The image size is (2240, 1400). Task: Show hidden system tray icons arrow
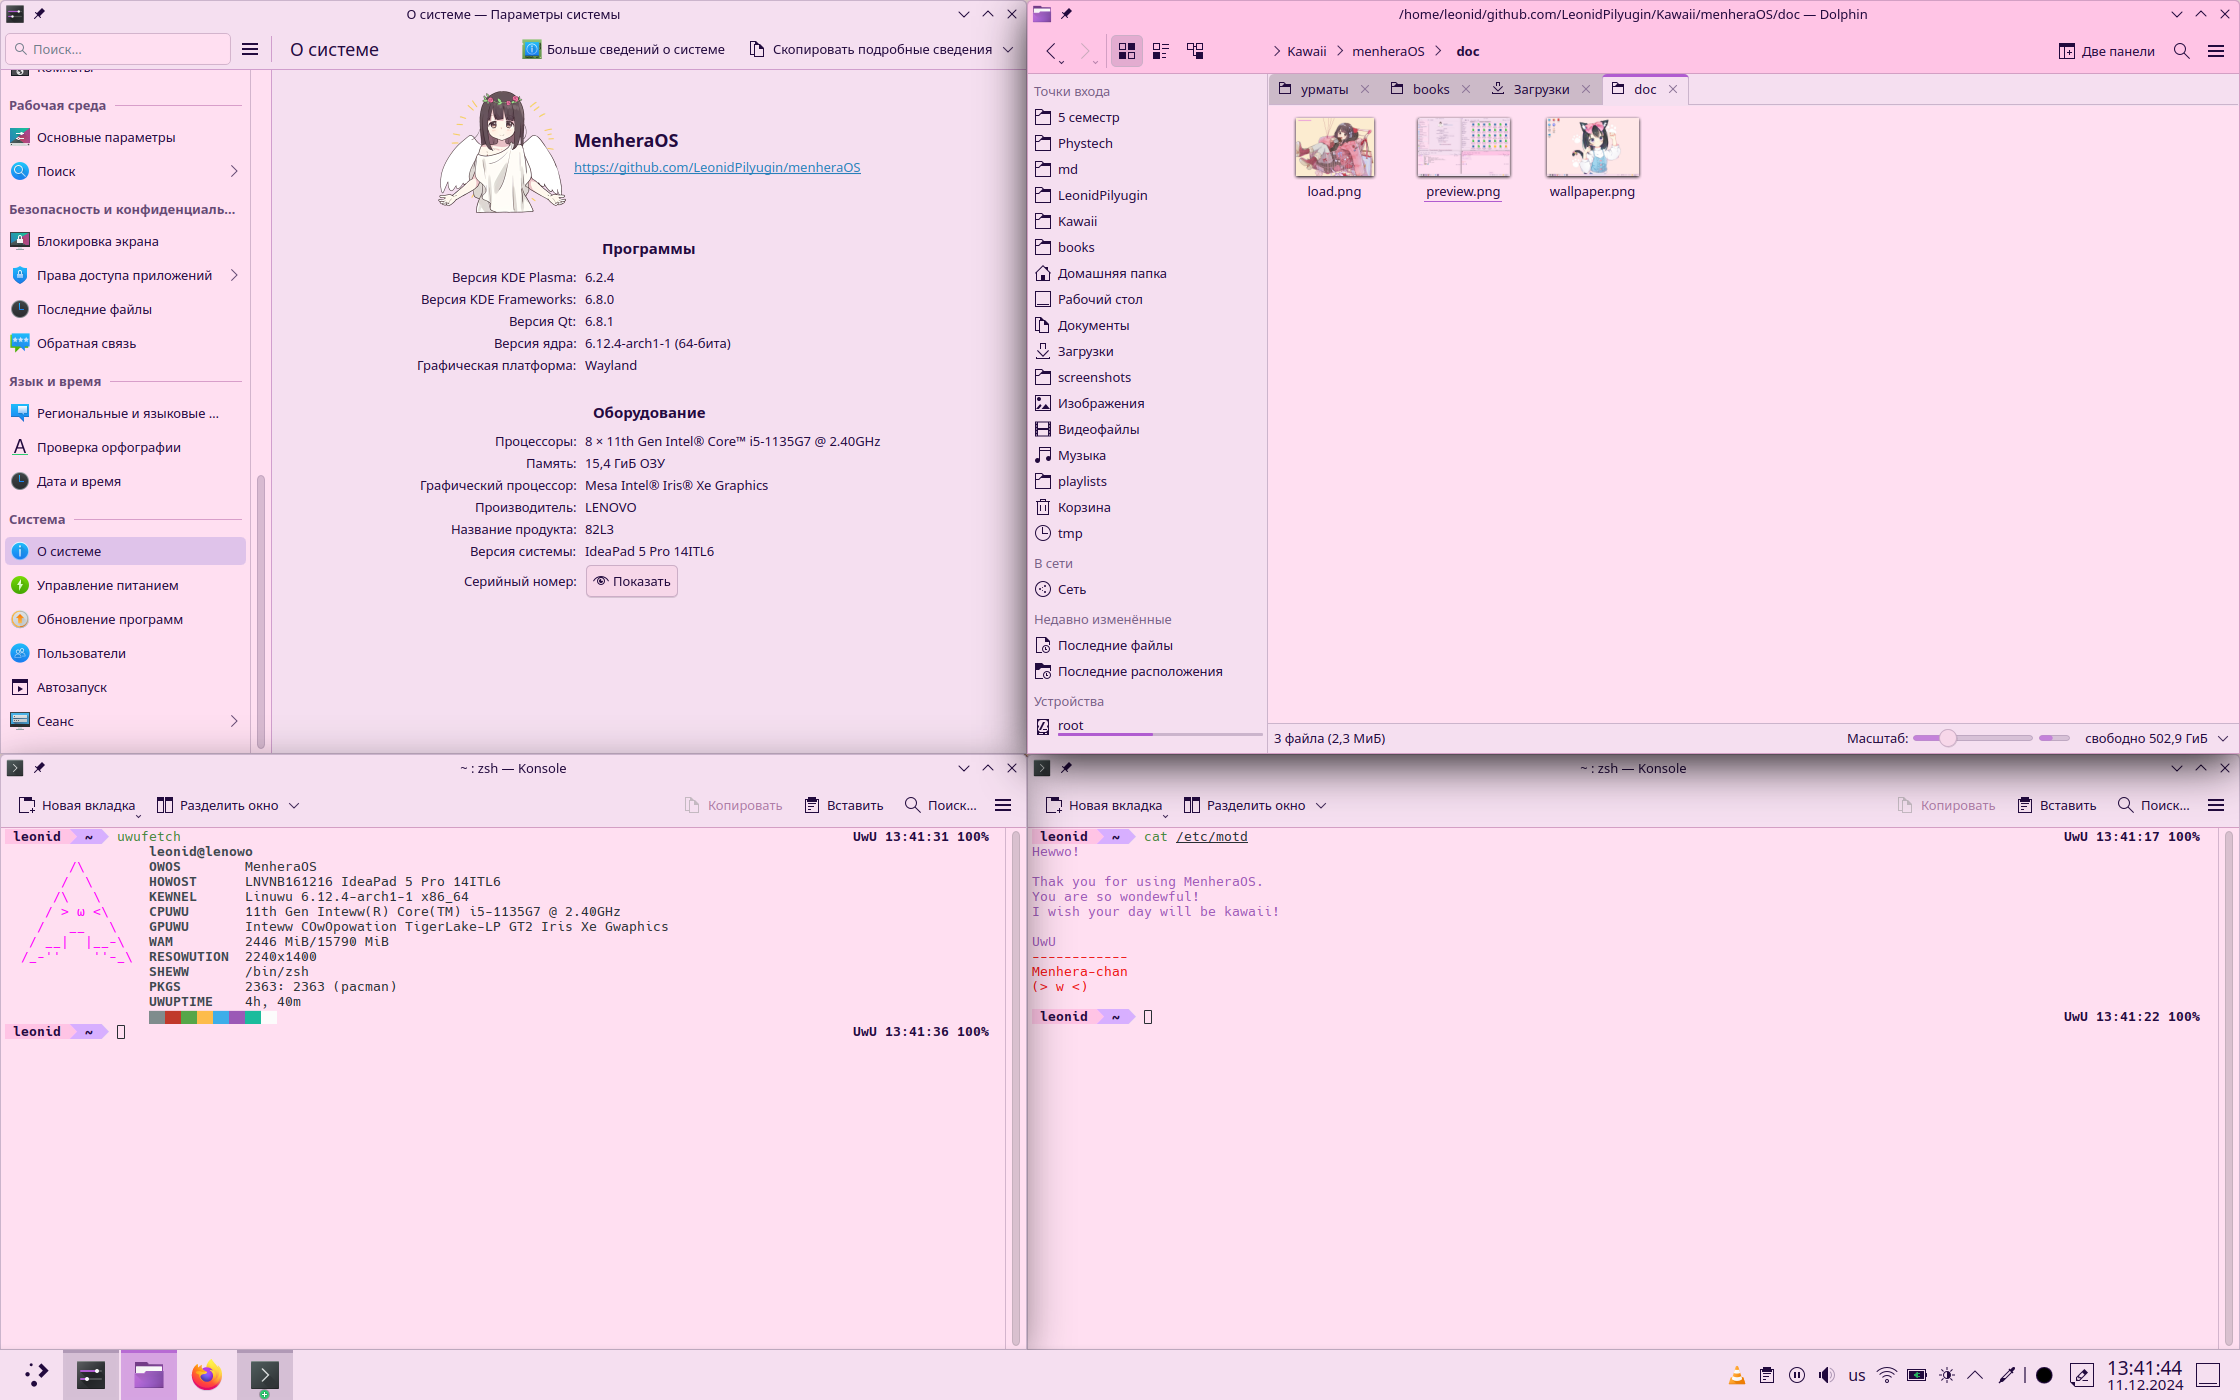point(1975,1375)
